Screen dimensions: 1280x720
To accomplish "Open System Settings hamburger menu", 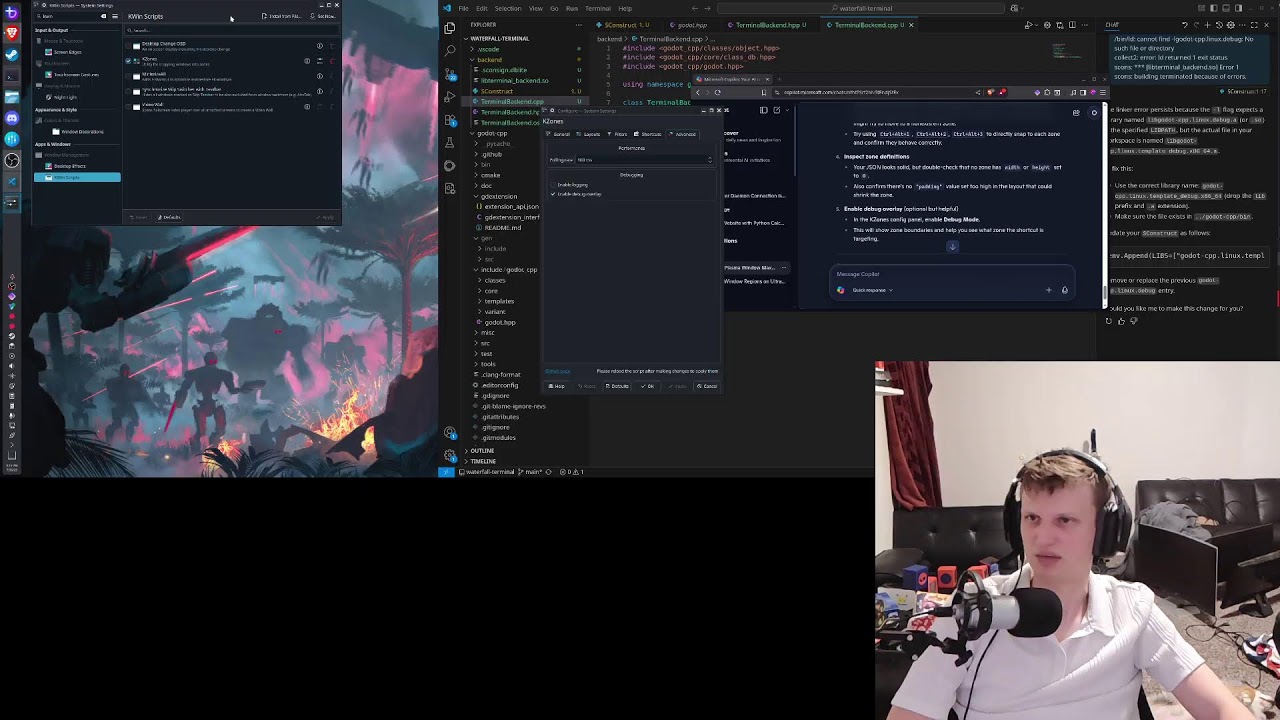I will coord(115,16).
